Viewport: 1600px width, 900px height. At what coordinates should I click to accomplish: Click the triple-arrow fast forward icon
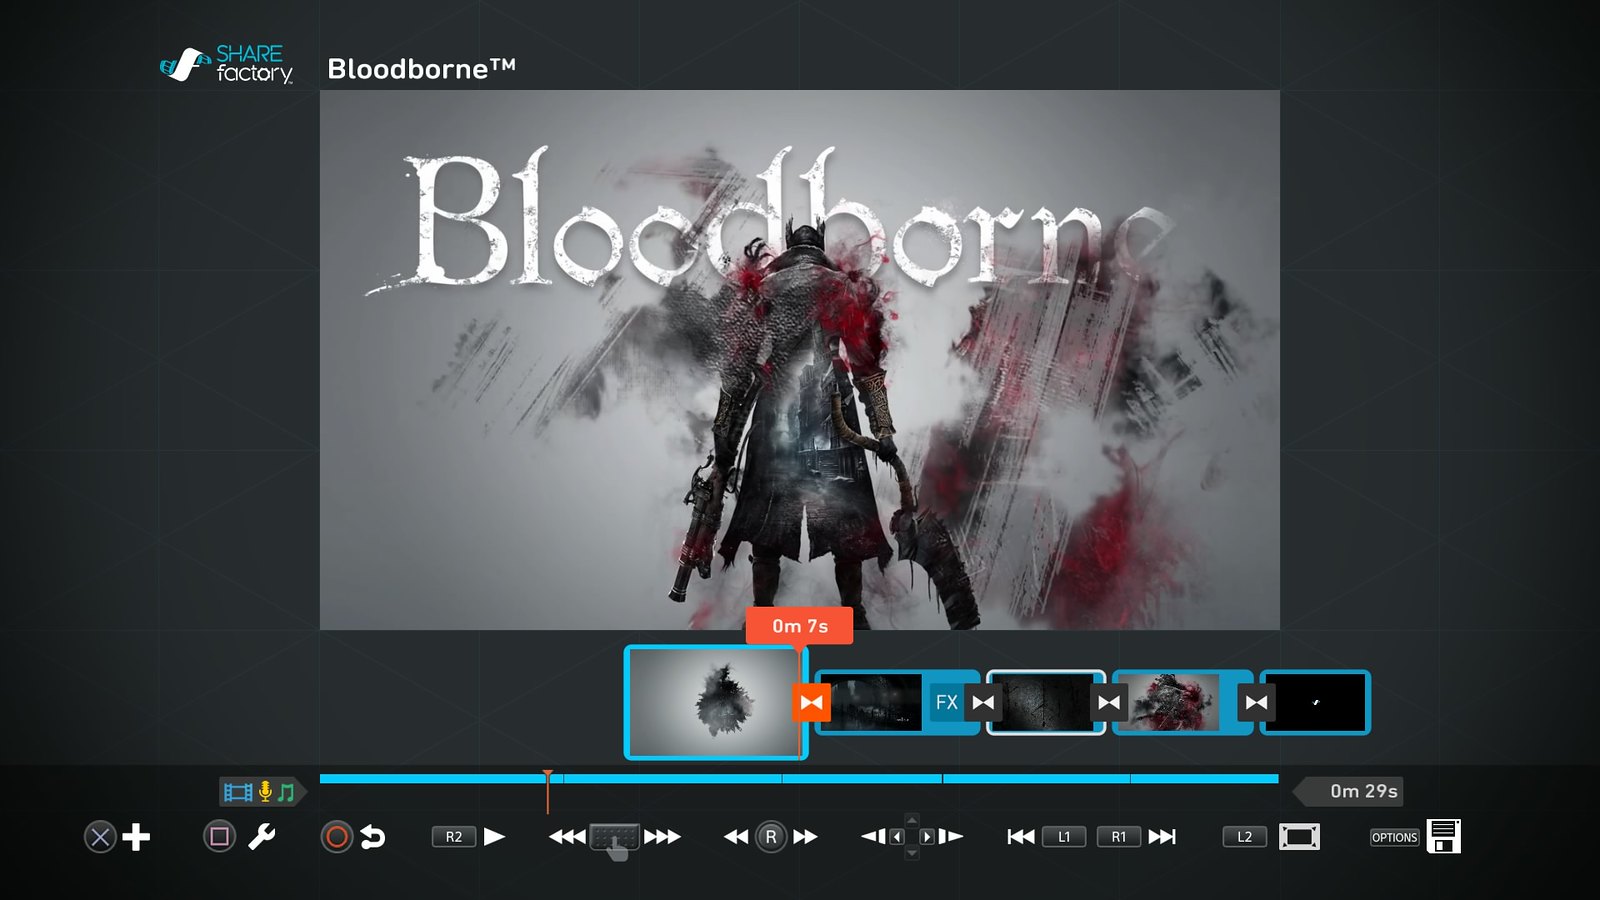click(662, 837)
